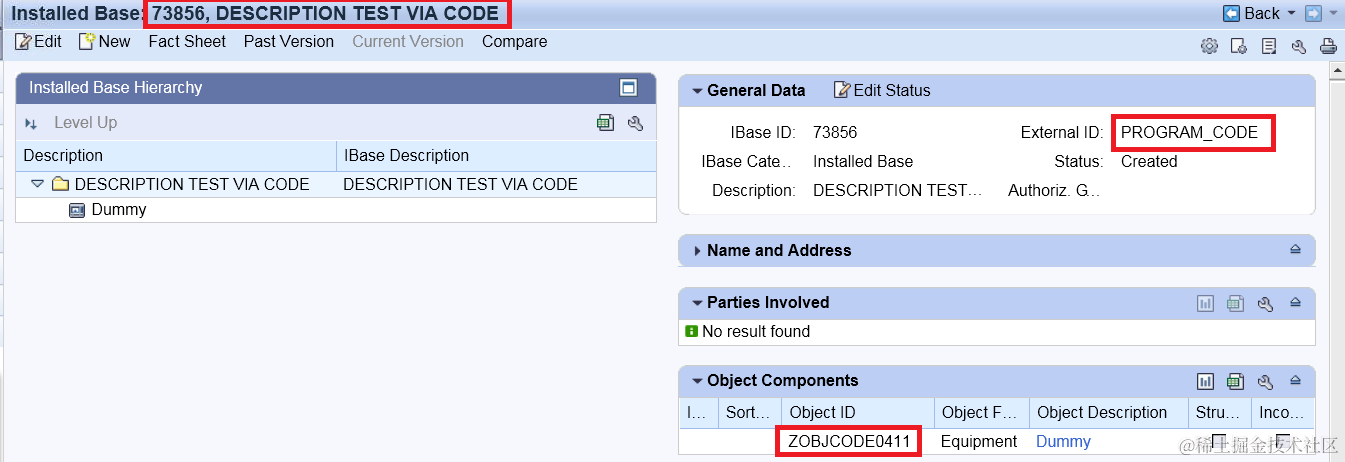The image size is (1345, 462).
Task: Click the wrench icon in the hierarchy toolbar
Action: click(x=635, y=123)
